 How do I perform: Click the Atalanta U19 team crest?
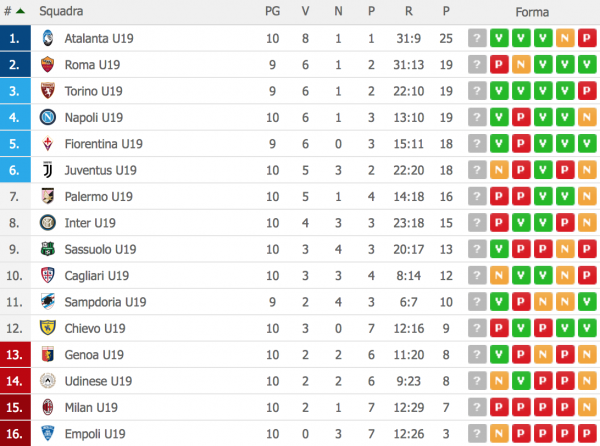tap(47, 39)
